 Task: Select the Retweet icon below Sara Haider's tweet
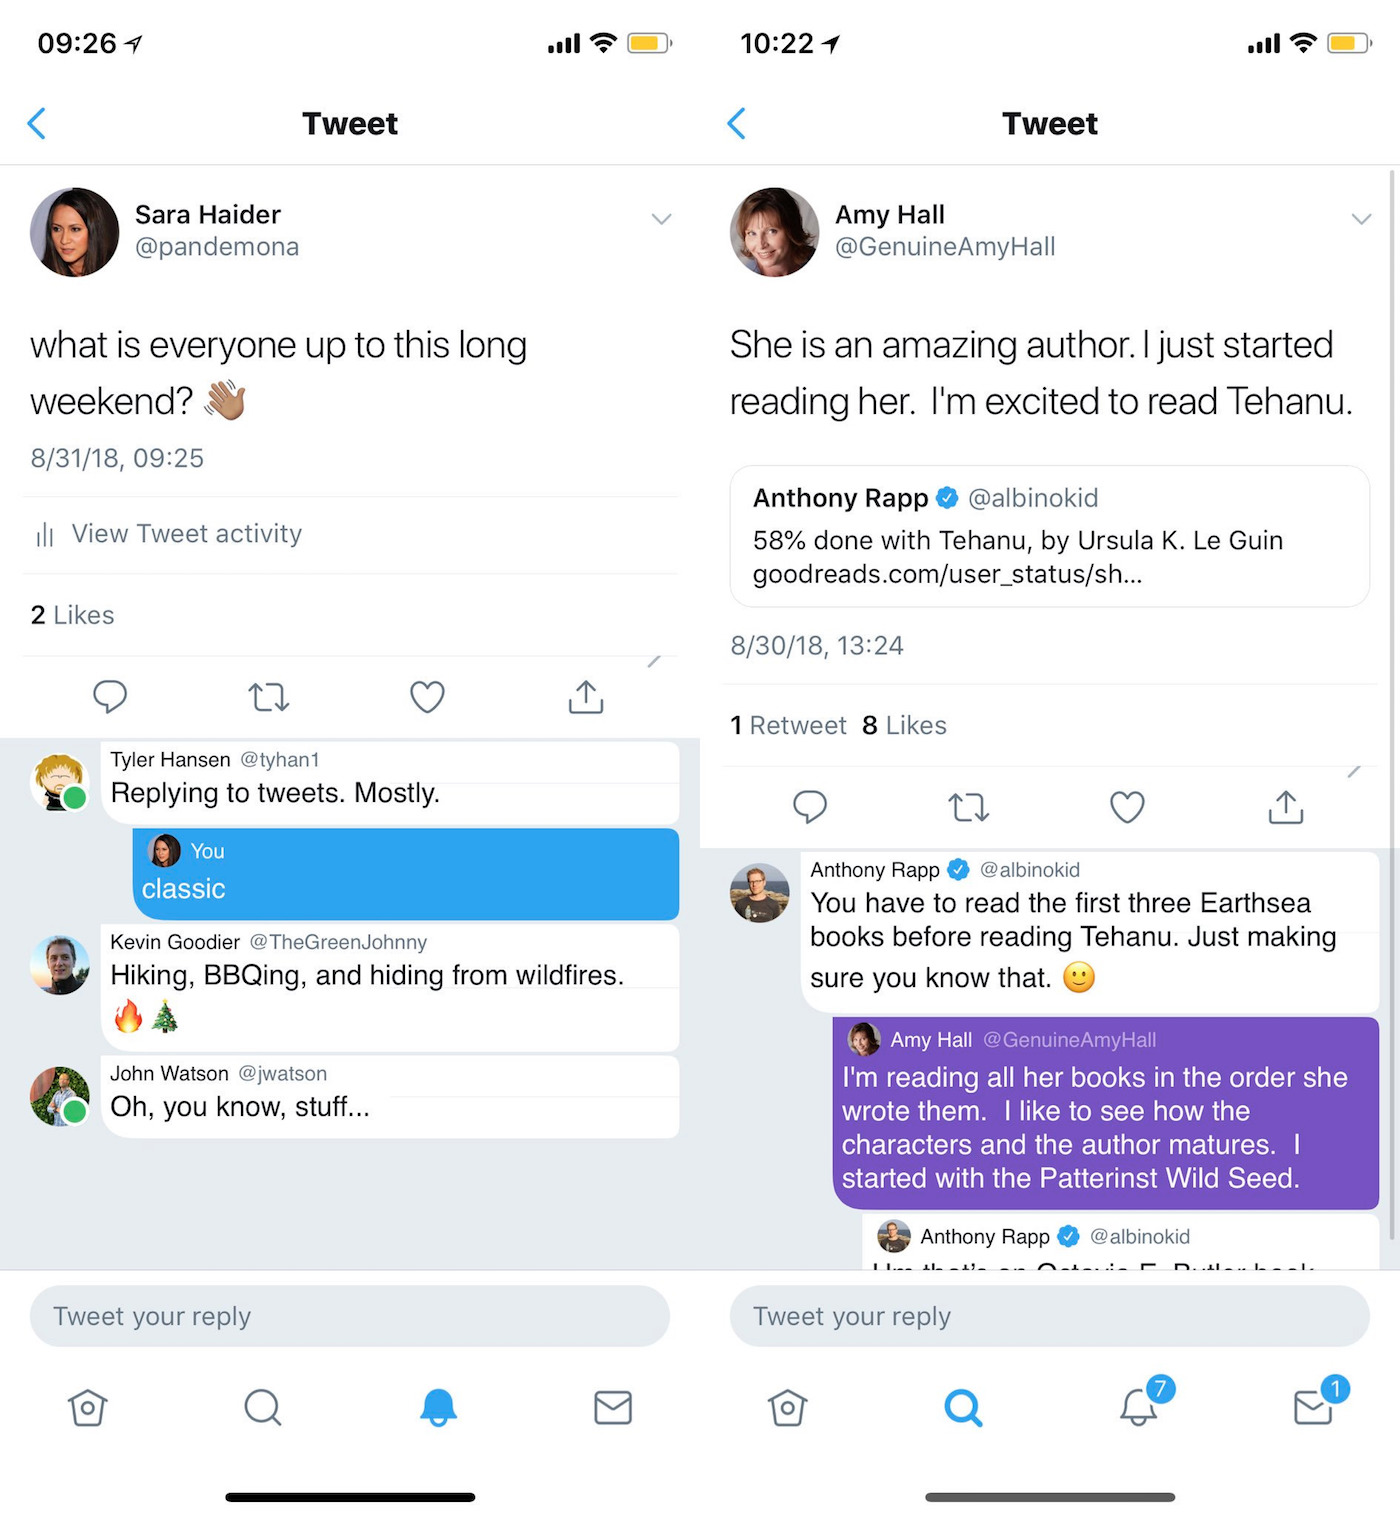pos(267,697)
